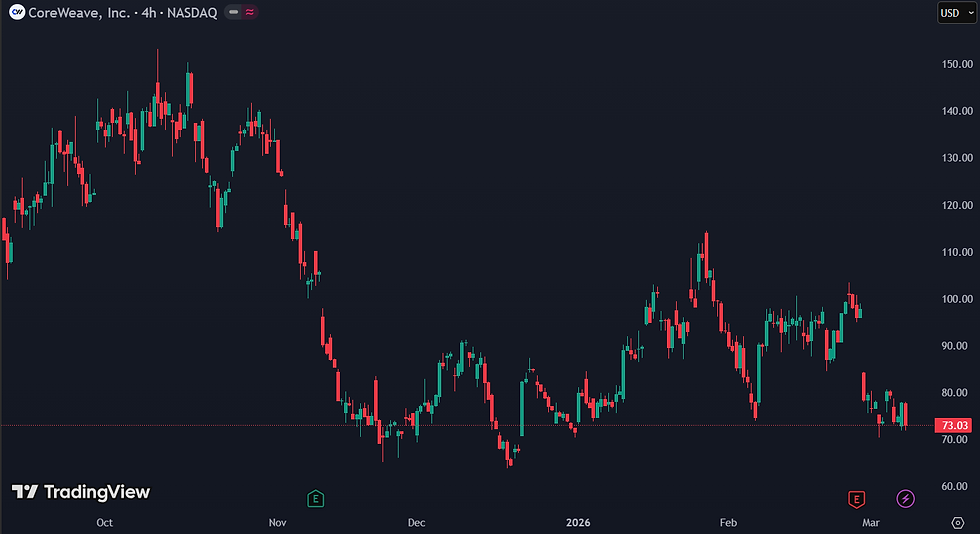Image resolution: width=980 pixels, height=534 pixels.
Task: Click the 90.00 price axis label
Action: (954, 346)
